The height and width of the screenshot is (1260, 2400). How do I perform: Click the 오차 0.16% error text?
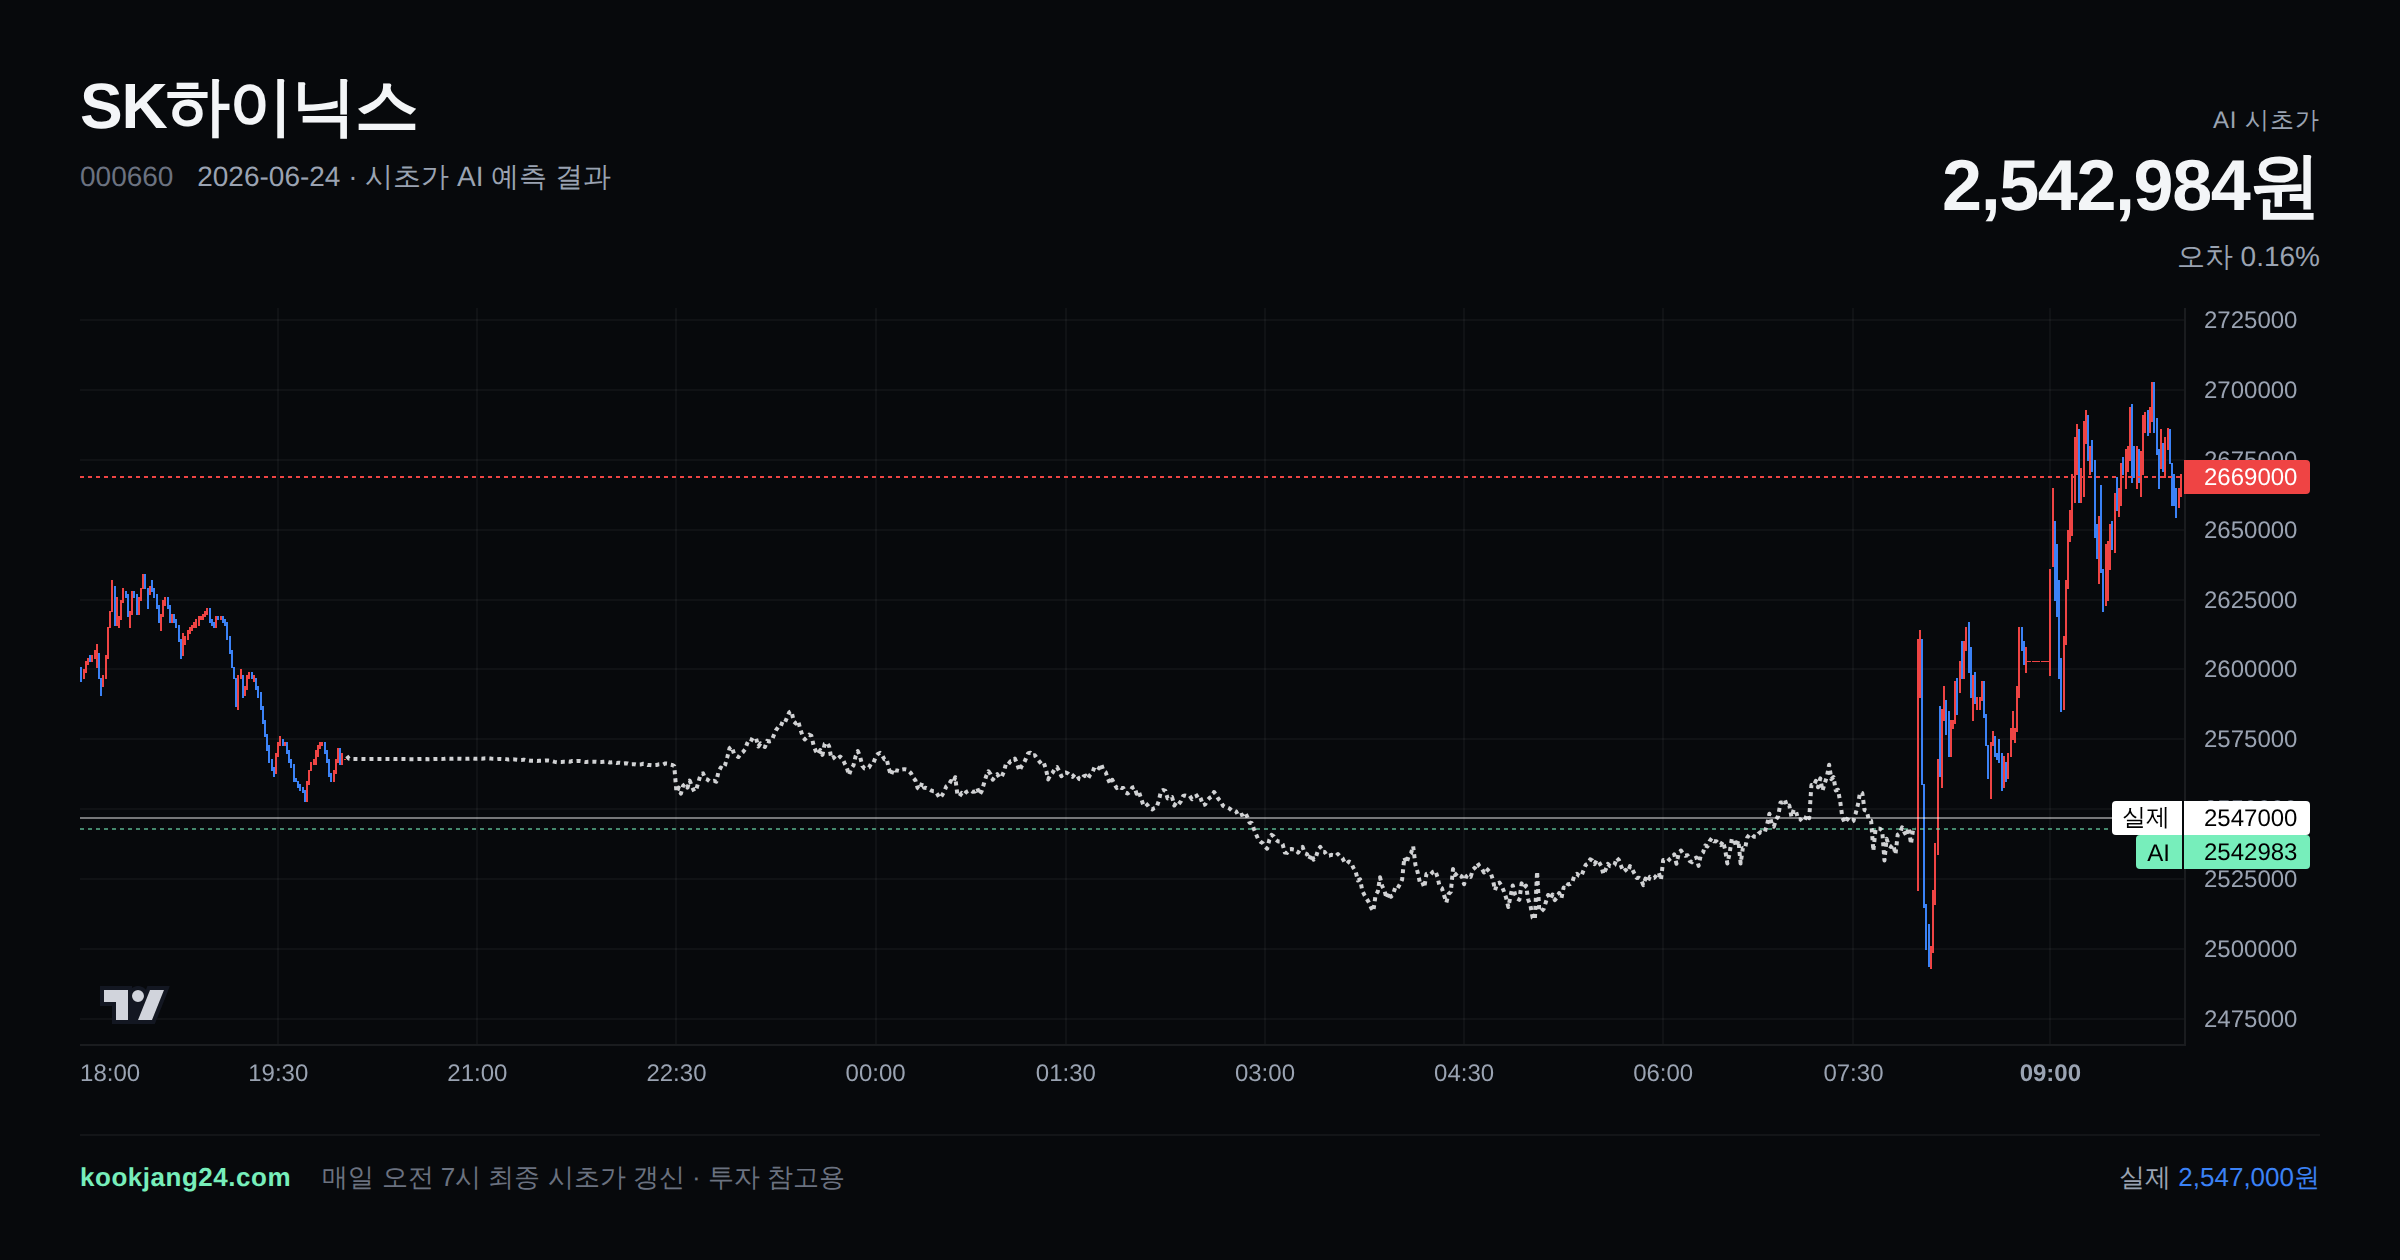point(2248,257)
